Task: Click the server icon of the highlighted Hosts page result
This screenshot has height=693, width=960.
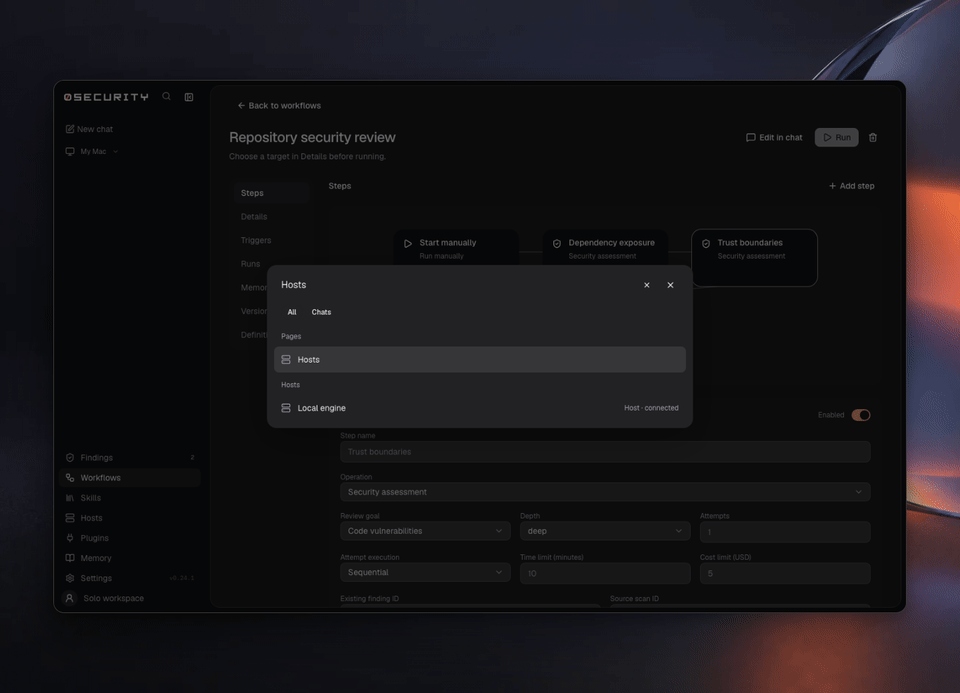Action: click(286, 359)
